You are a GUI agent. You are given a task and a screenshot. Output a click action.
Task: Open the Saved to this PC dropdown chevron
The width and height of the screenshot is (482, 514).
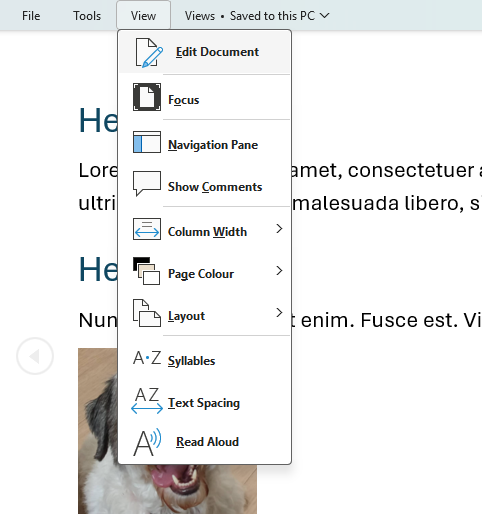point(324,15)
